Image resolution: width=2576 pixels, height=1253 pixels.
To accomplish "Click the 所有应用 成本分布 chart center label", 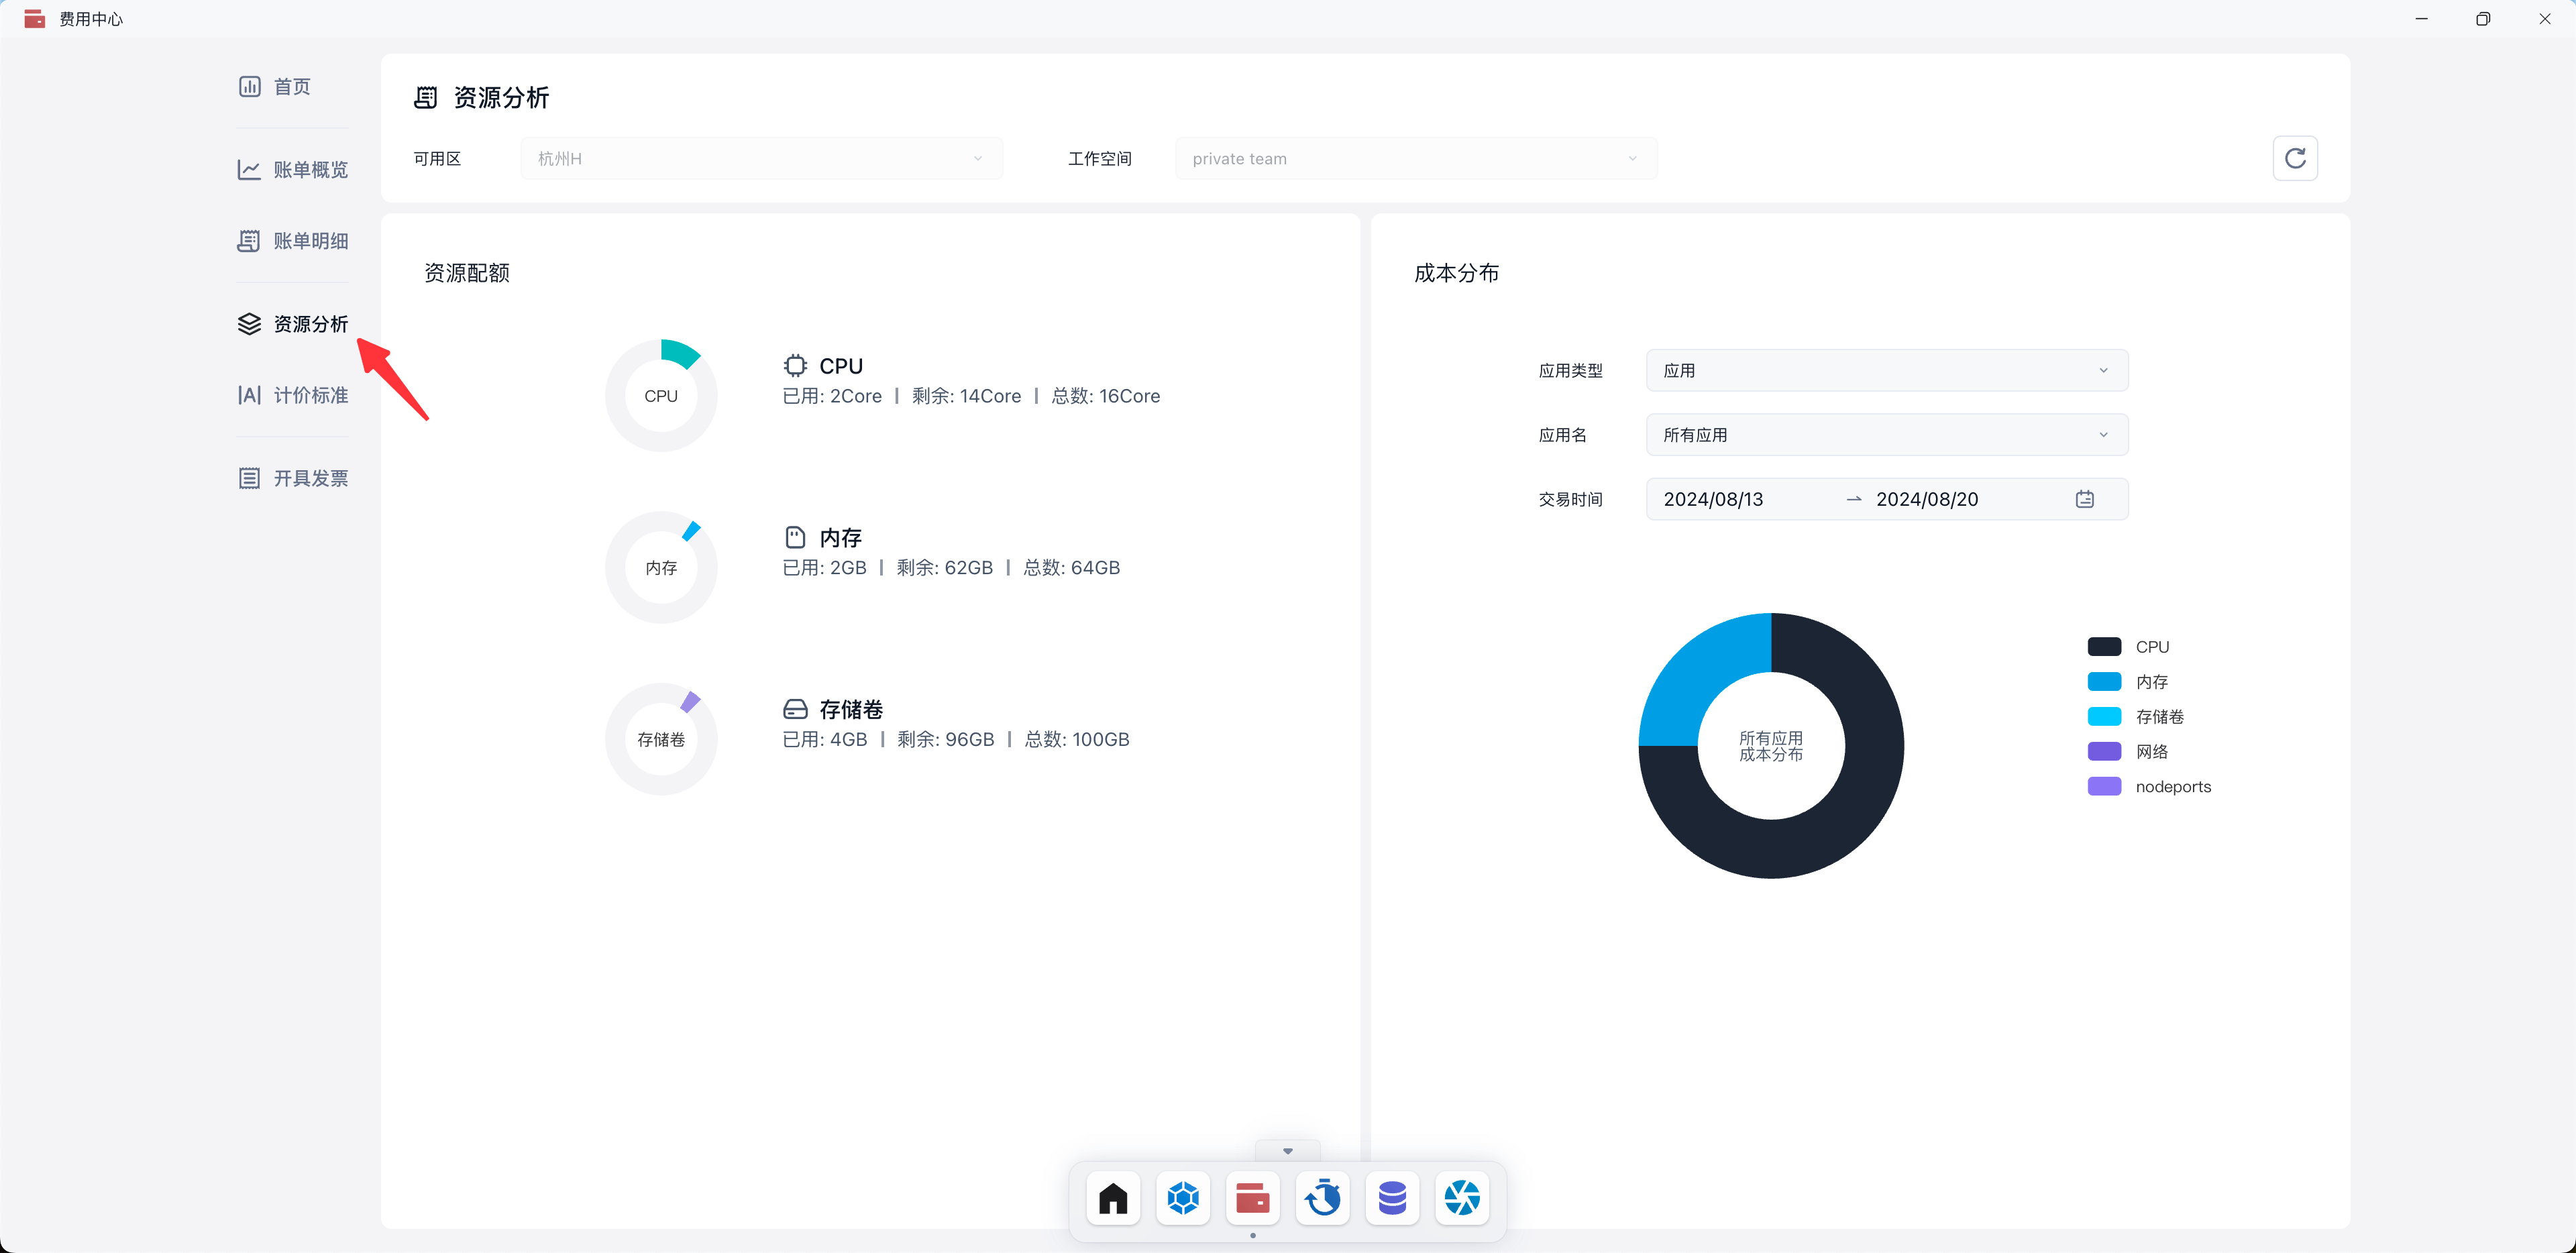I will click(x=1771, y=746).
